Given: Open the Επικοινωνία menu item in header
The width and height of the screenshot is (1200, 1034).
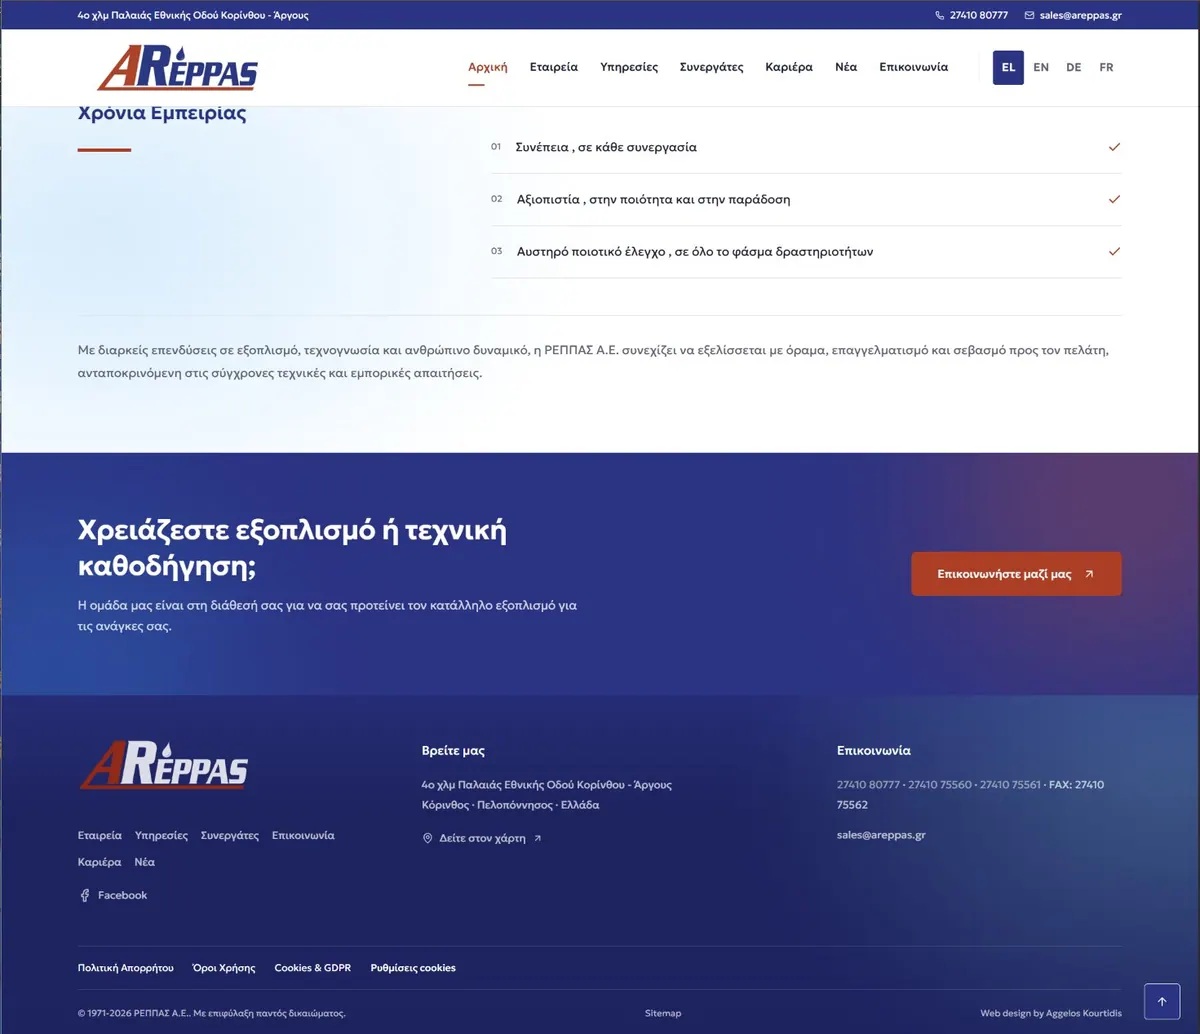Looking at the screenshot, I should pos(914,67).
